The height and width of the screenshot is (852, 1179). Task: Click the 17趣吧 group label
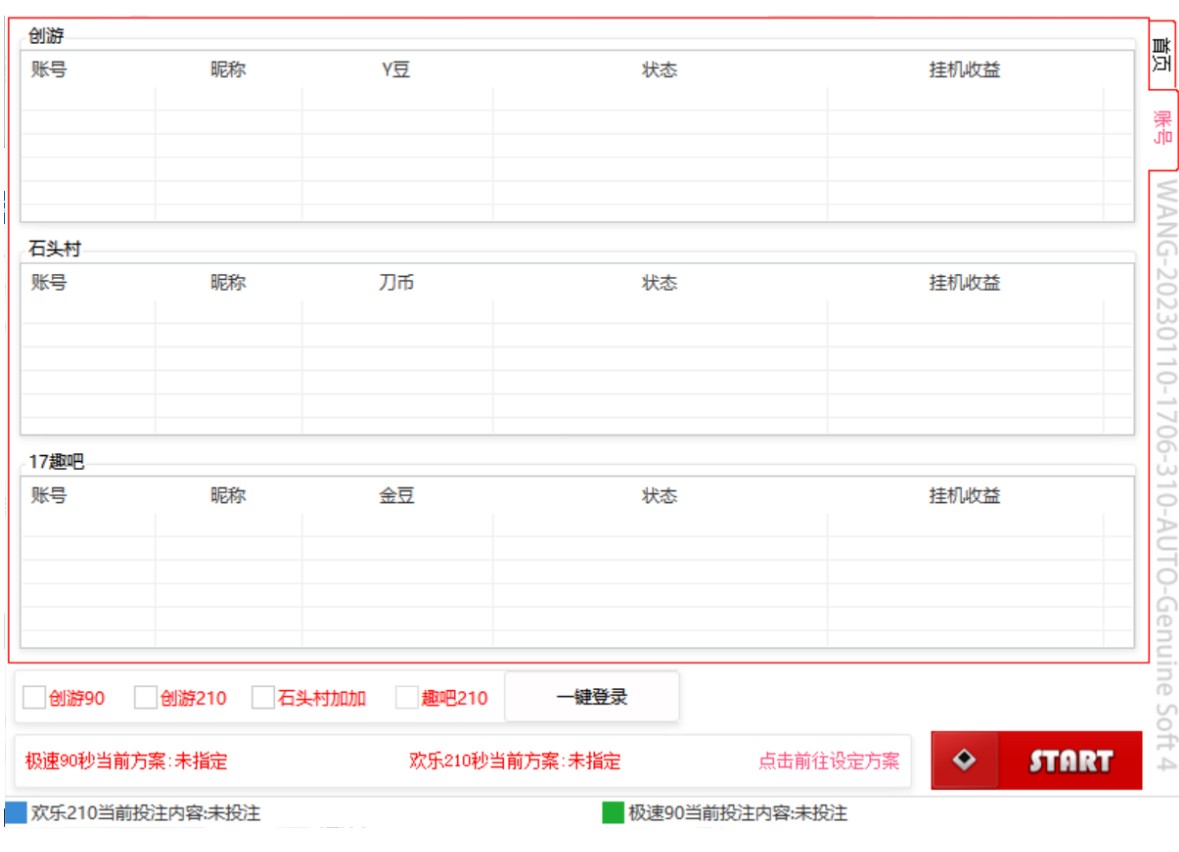point(56,461)
